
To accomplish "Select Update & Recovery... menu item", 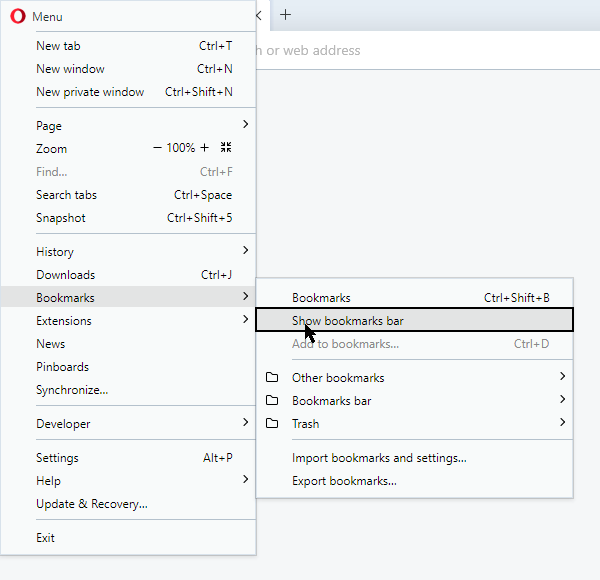I will 128,503.
